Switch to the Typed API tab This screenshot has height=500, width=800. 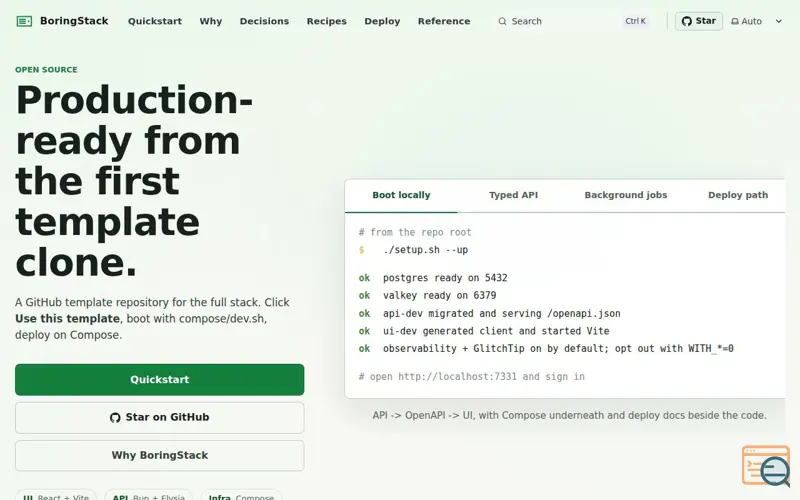click(x=513, y=195)
